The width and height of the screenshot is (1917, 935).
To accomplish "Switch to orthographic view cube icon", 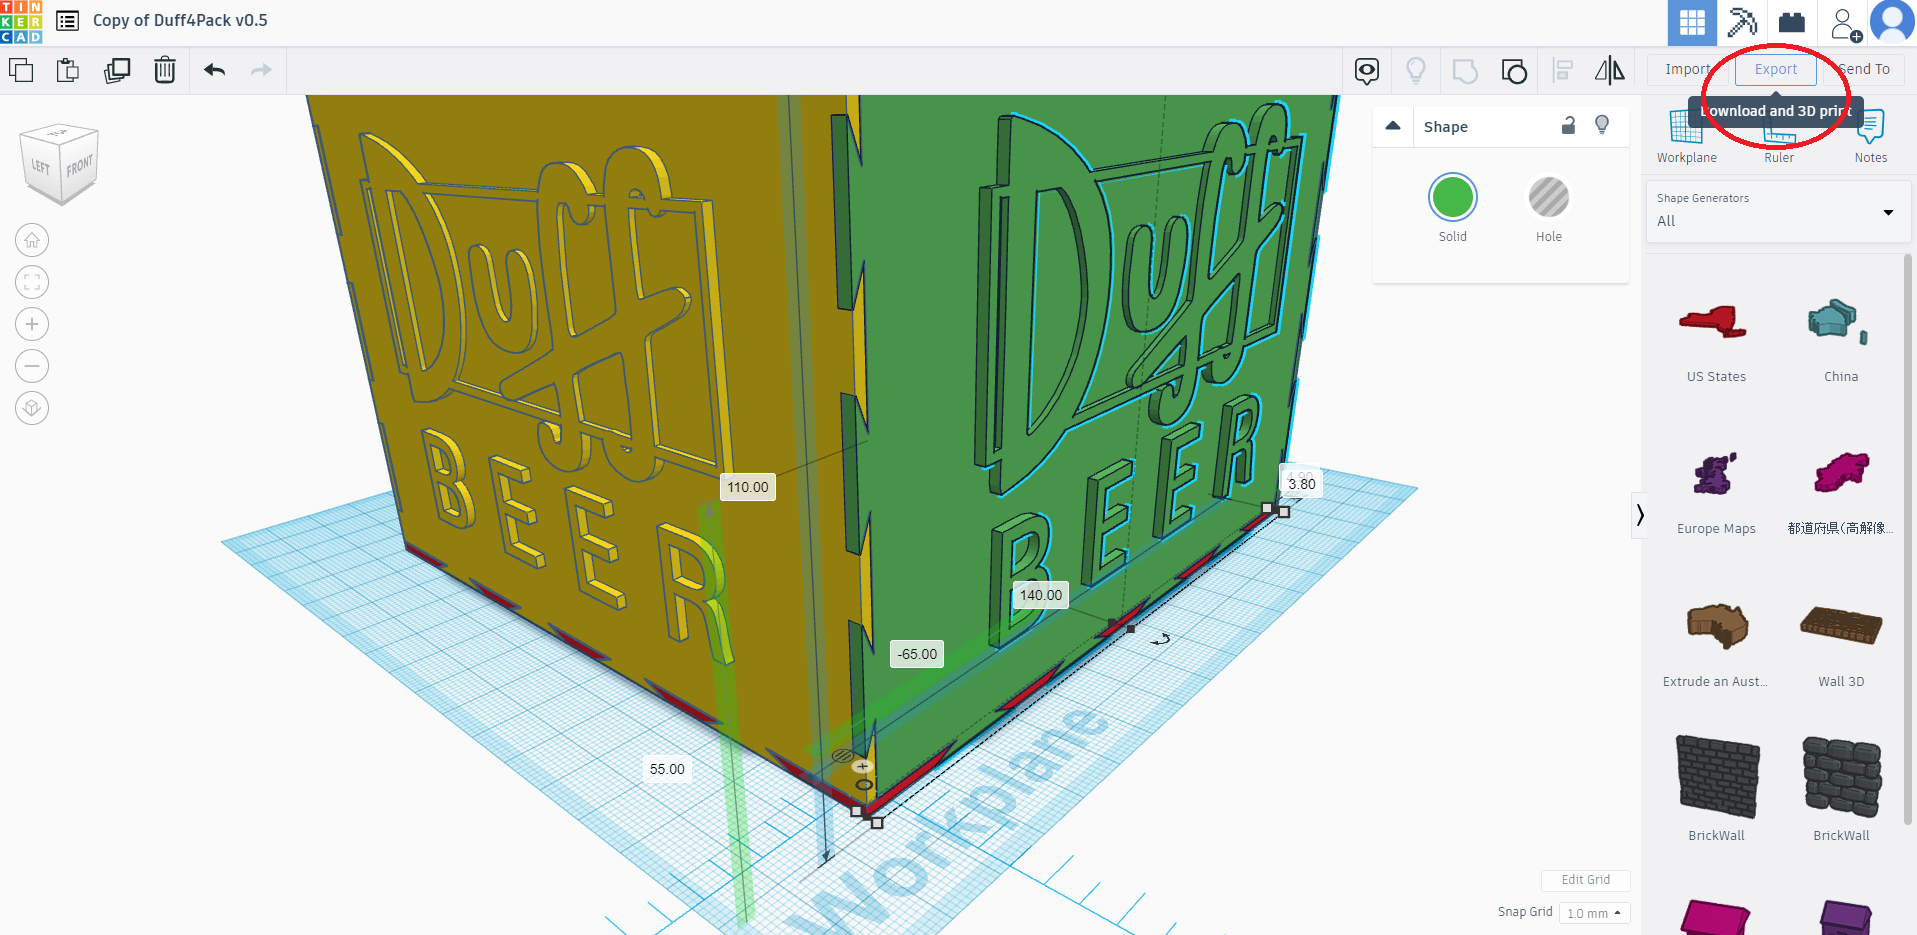I will point(32,408).
